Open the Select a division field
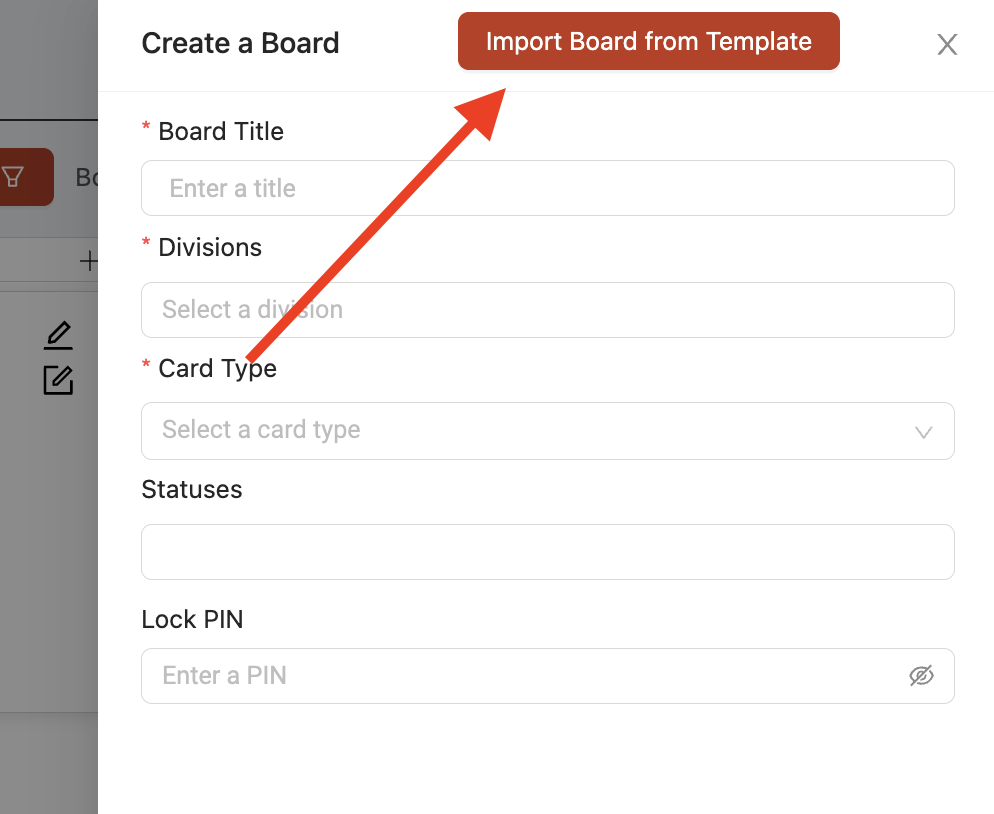The image size is (994, 814). coord(548,310)
